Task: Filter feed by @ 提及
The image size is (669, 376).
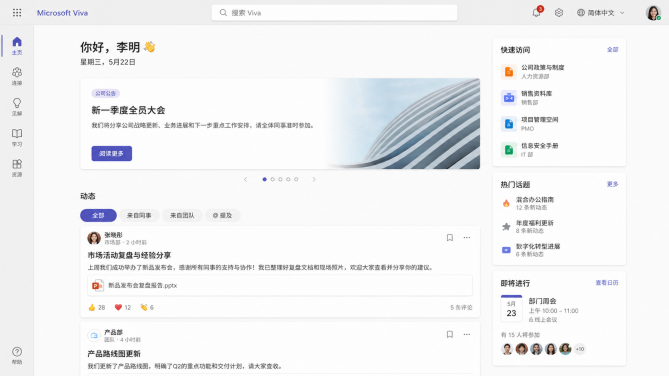Action: tap(222, 216)
